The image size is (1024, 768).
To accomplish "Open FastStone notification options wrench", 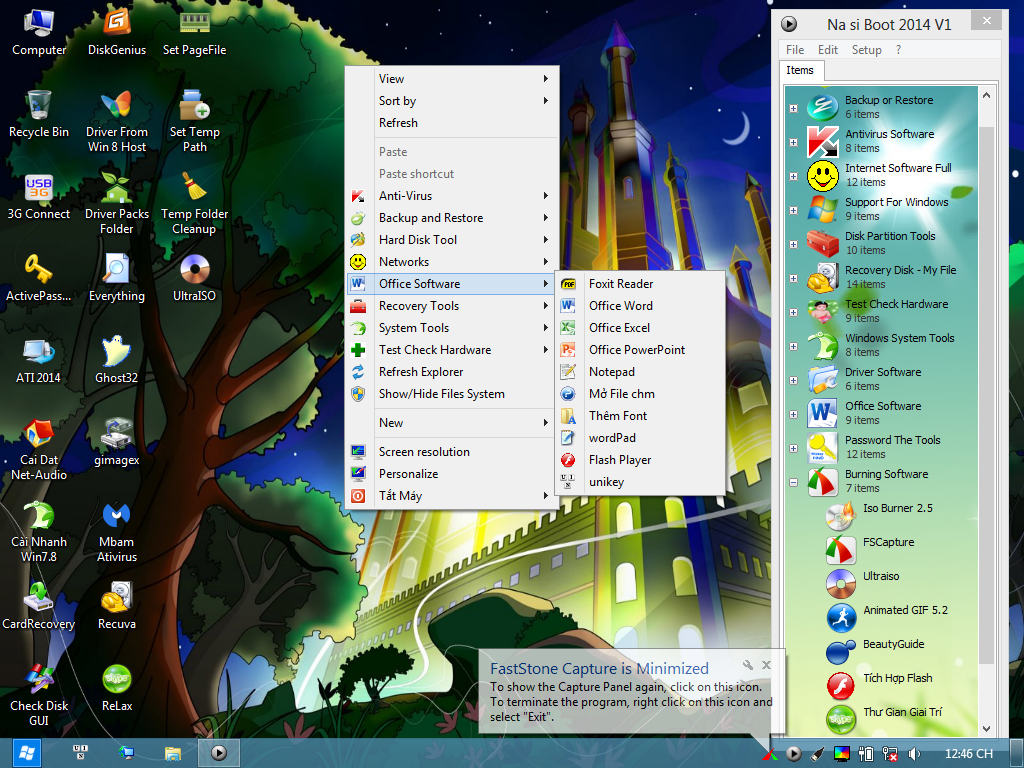I will (748, 665).
